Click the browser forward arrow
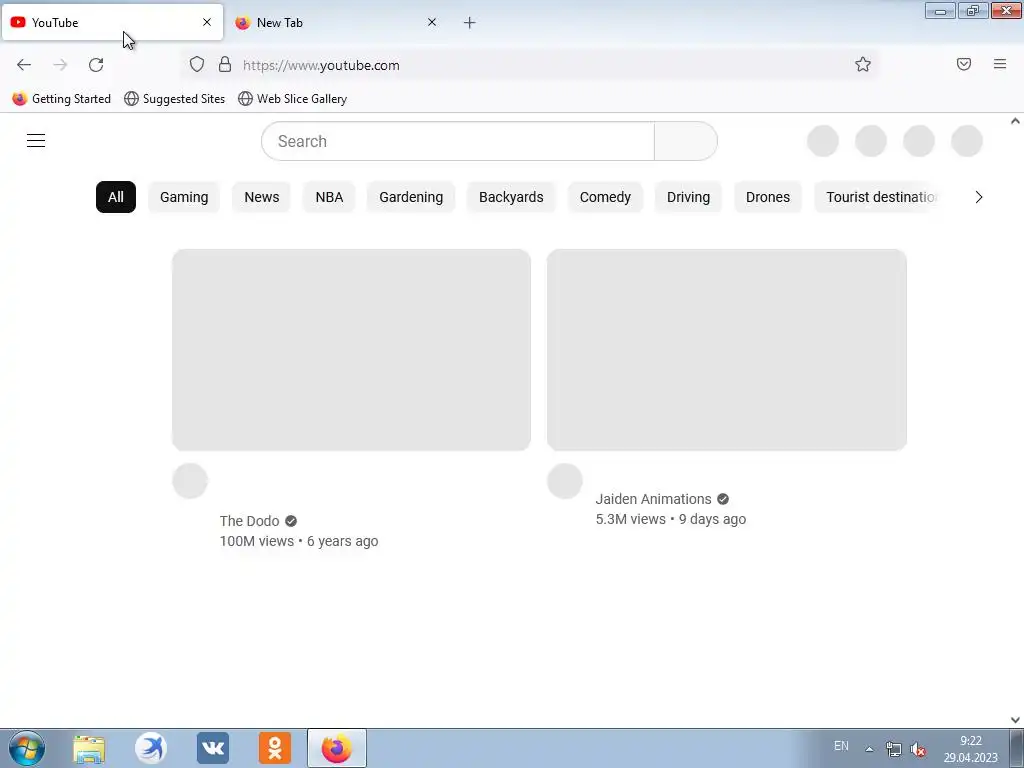The height and width of the screenshot is (768, 1024). tap(60, 65)
